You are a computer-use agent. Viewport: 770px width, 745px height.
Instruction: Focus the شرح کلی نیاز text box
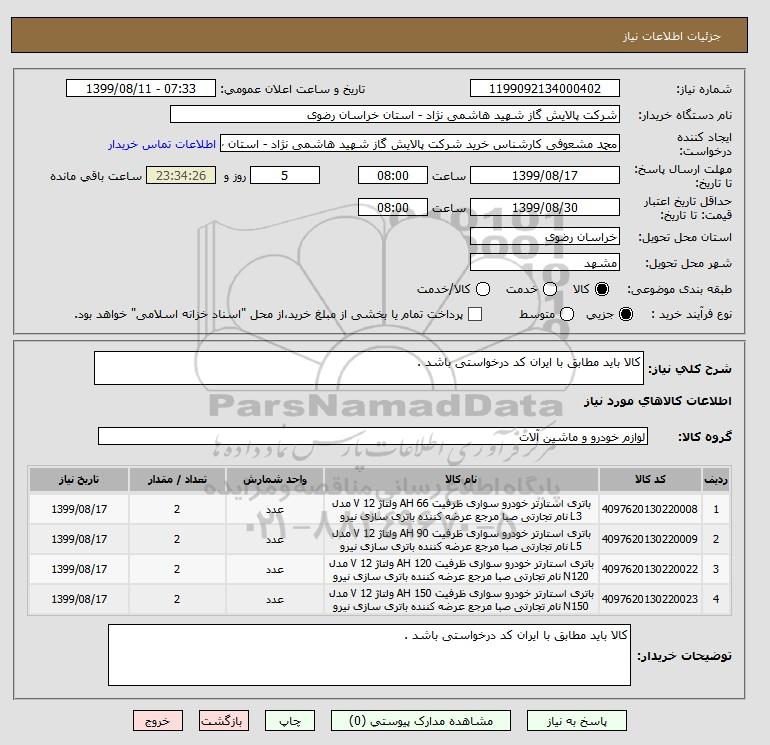(x=370, y=369)
